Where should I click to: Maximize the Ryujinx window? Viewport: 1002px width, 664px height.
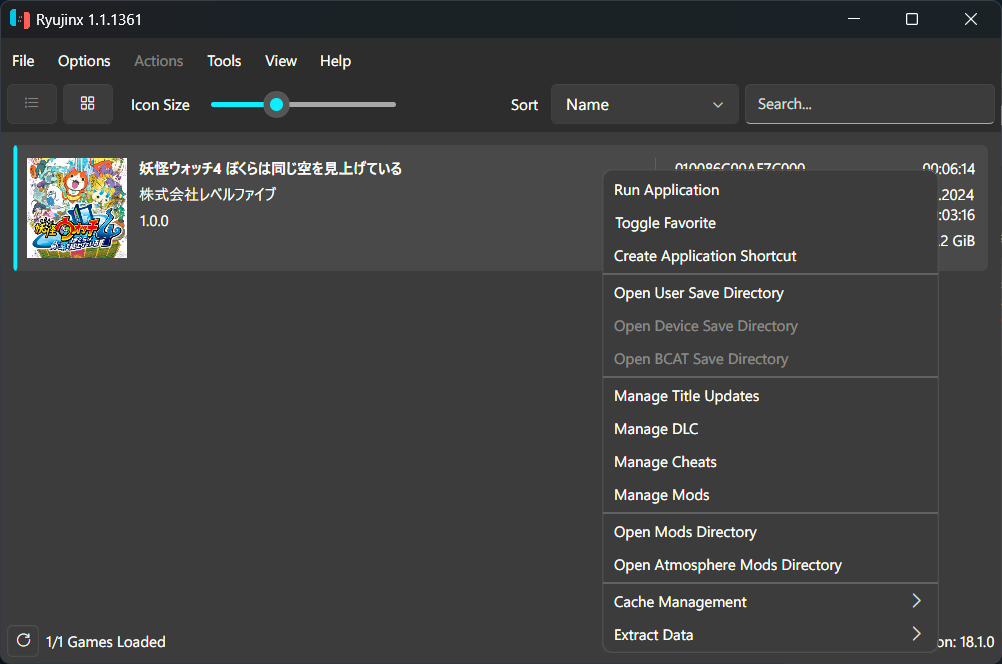pos(912,19)
